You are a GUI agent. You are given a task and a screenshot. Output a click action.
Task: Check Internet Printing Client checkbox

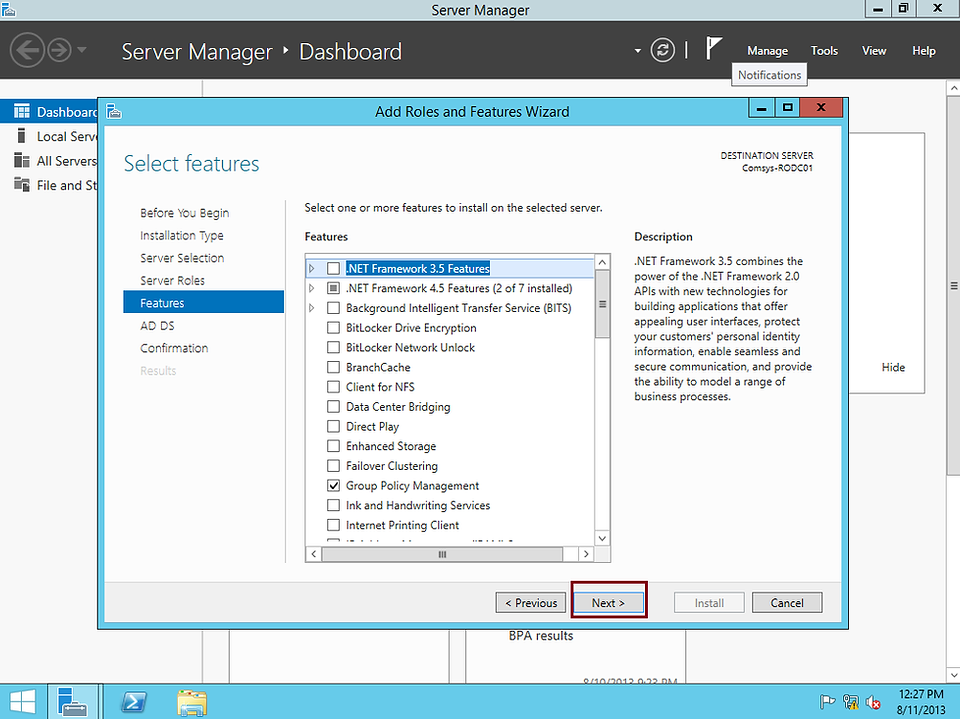[x=333, y=525]
